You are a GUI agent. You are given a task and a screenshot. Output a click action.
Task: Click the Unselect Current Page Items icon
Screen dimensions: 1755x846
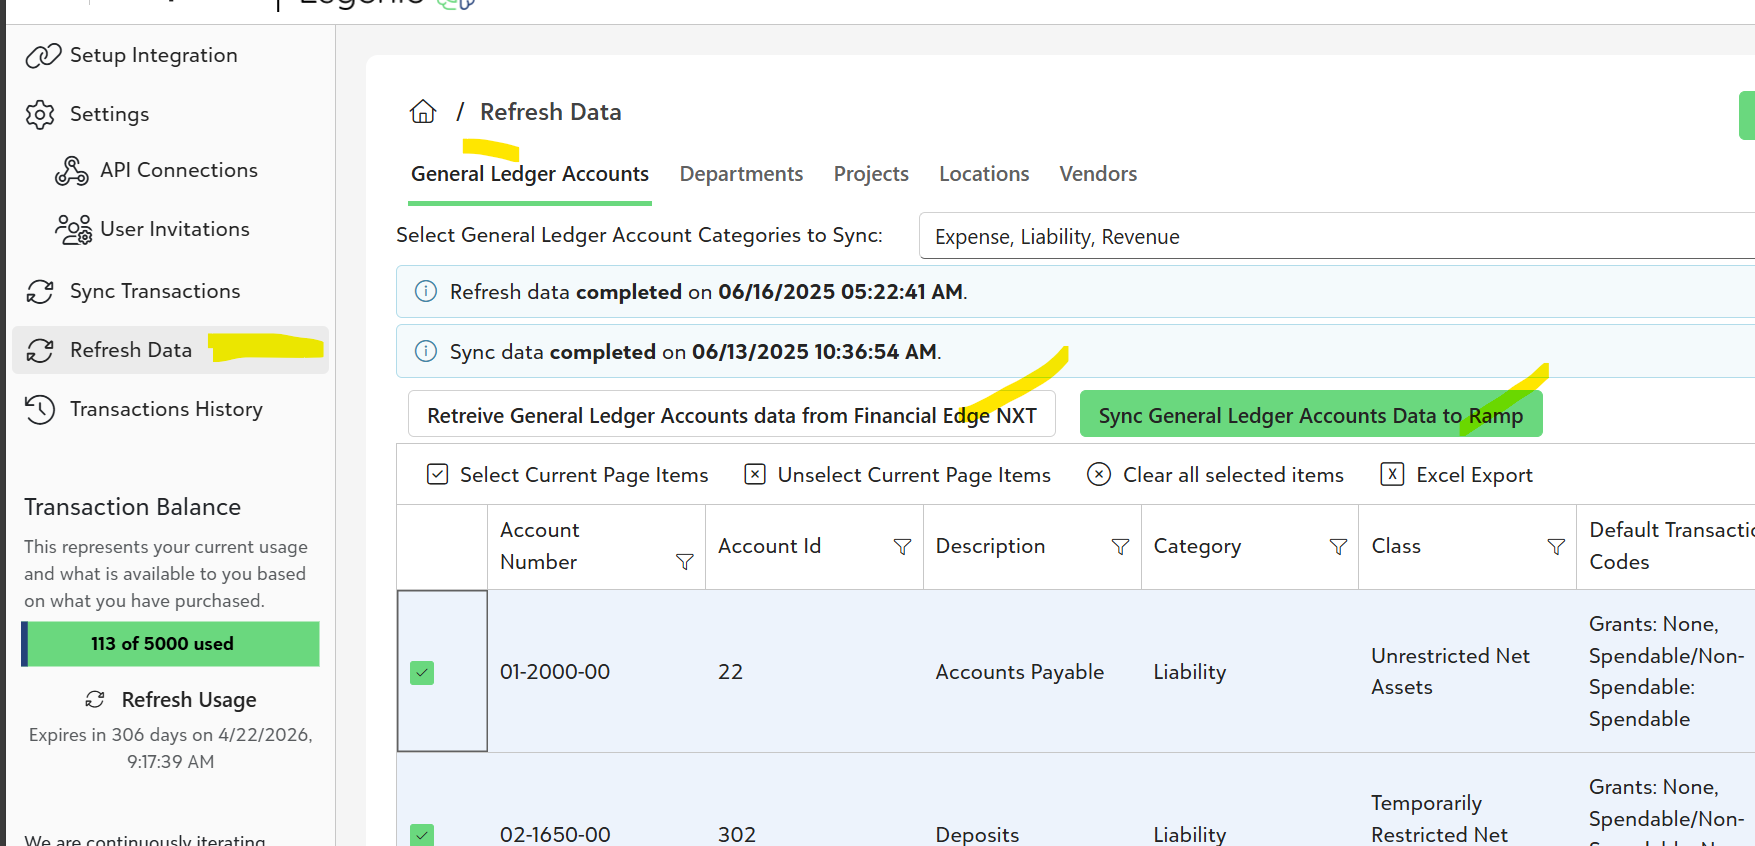(x=755, y=474)
